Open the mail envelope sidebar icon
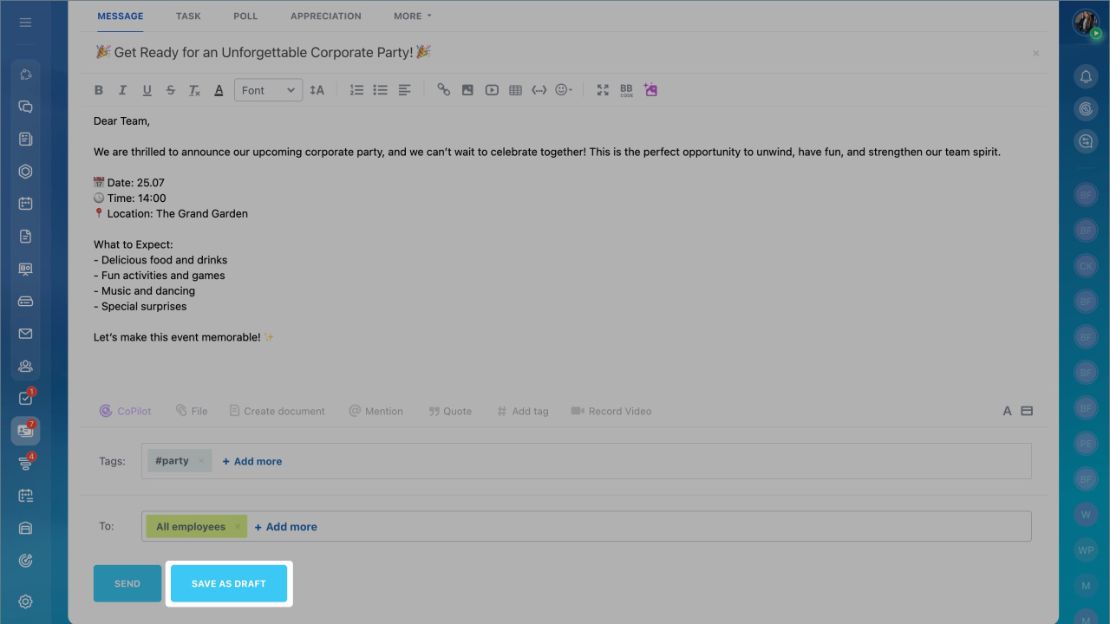The image size is (1110, 624). click(x=25, y=334)
